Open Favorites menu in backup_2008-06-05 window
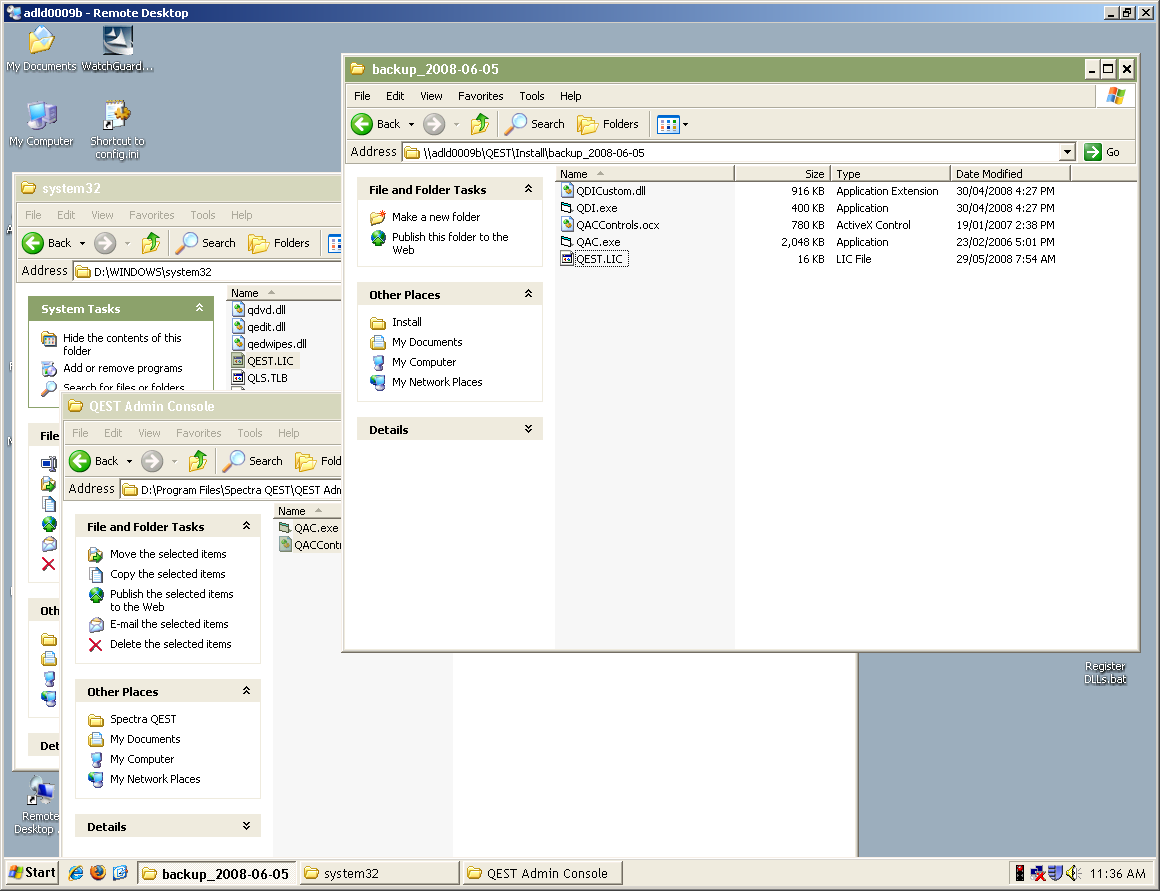The width and height of the screenshot is (1160, 891). click(x=480, y=96)
